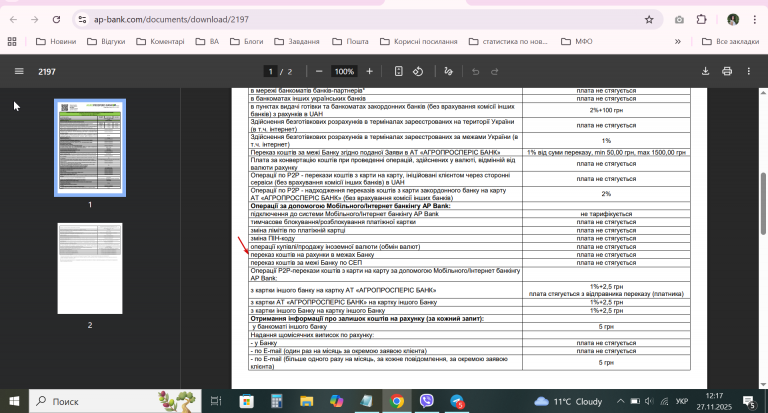Open the volume control in tray

[649, 401]
